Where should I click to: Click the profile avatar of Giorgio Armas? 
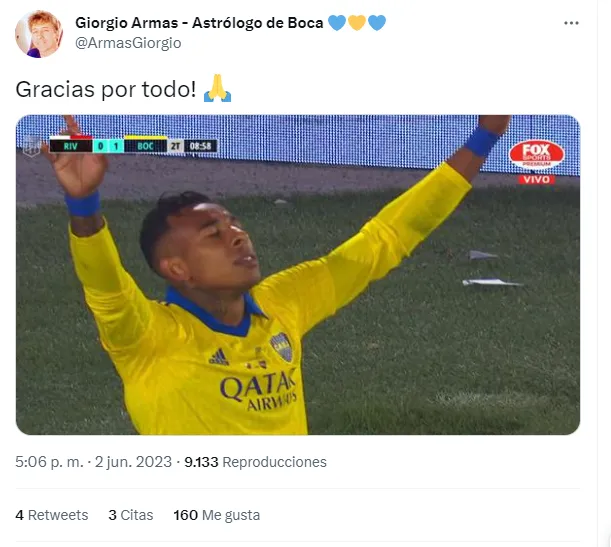click(39, 34)
